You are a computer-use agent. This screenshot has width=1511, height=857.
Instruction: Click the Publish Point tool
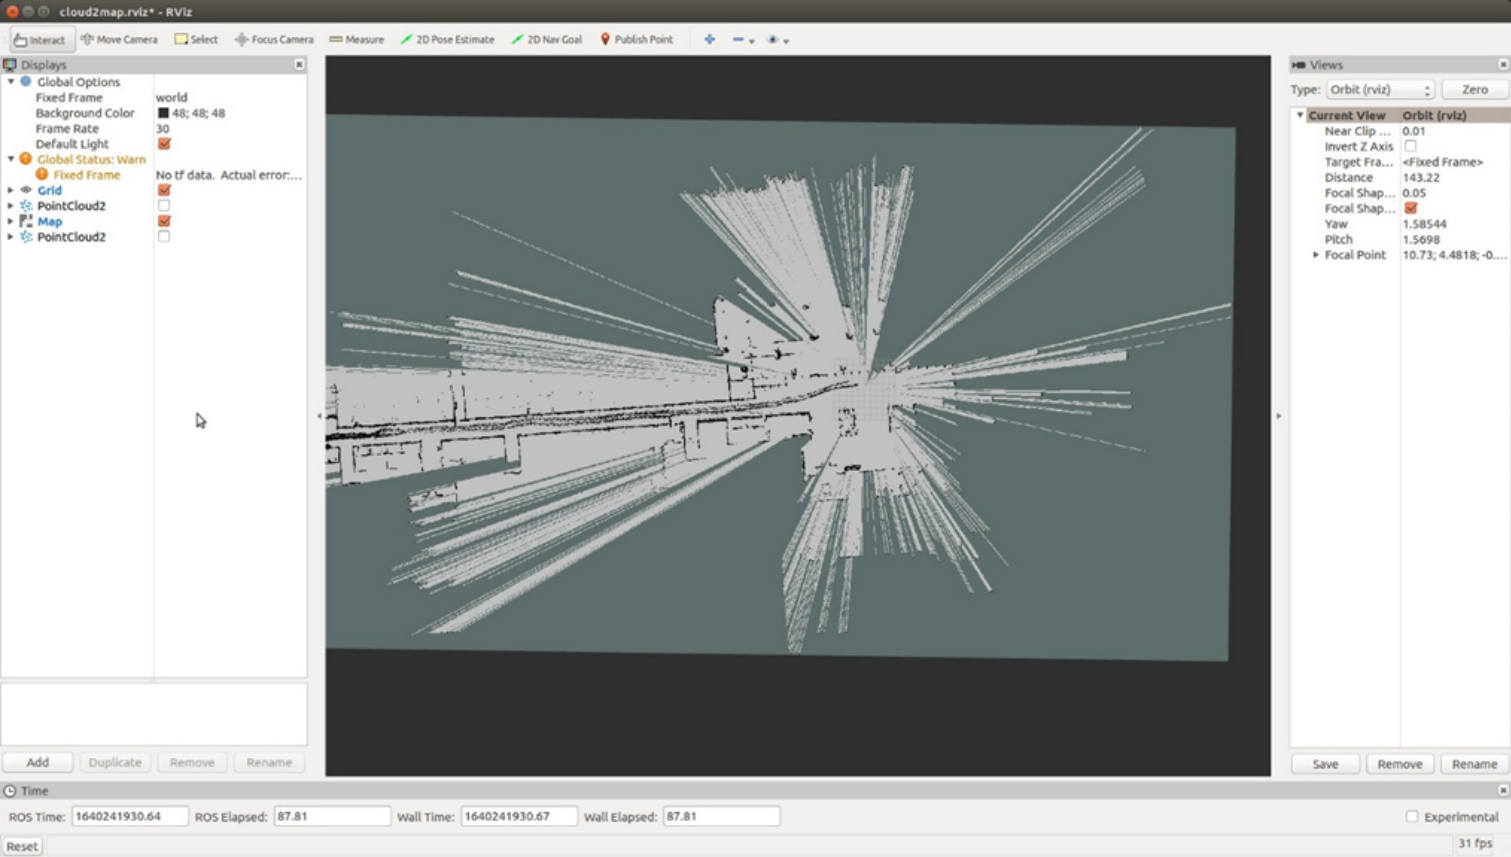pyautogui.click(x=636, y=40)
